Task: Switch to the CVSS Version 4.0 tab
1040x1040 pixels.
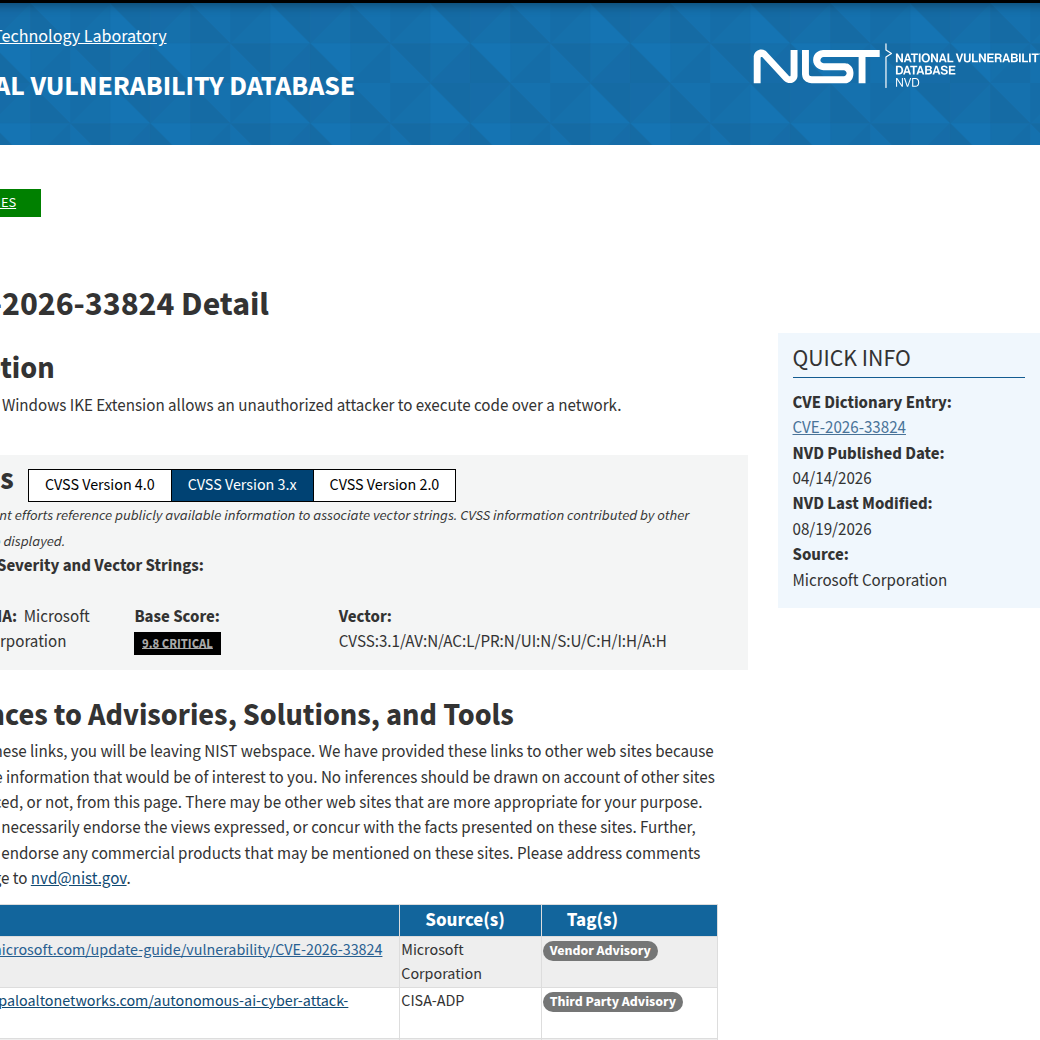Action: [99, 485]
